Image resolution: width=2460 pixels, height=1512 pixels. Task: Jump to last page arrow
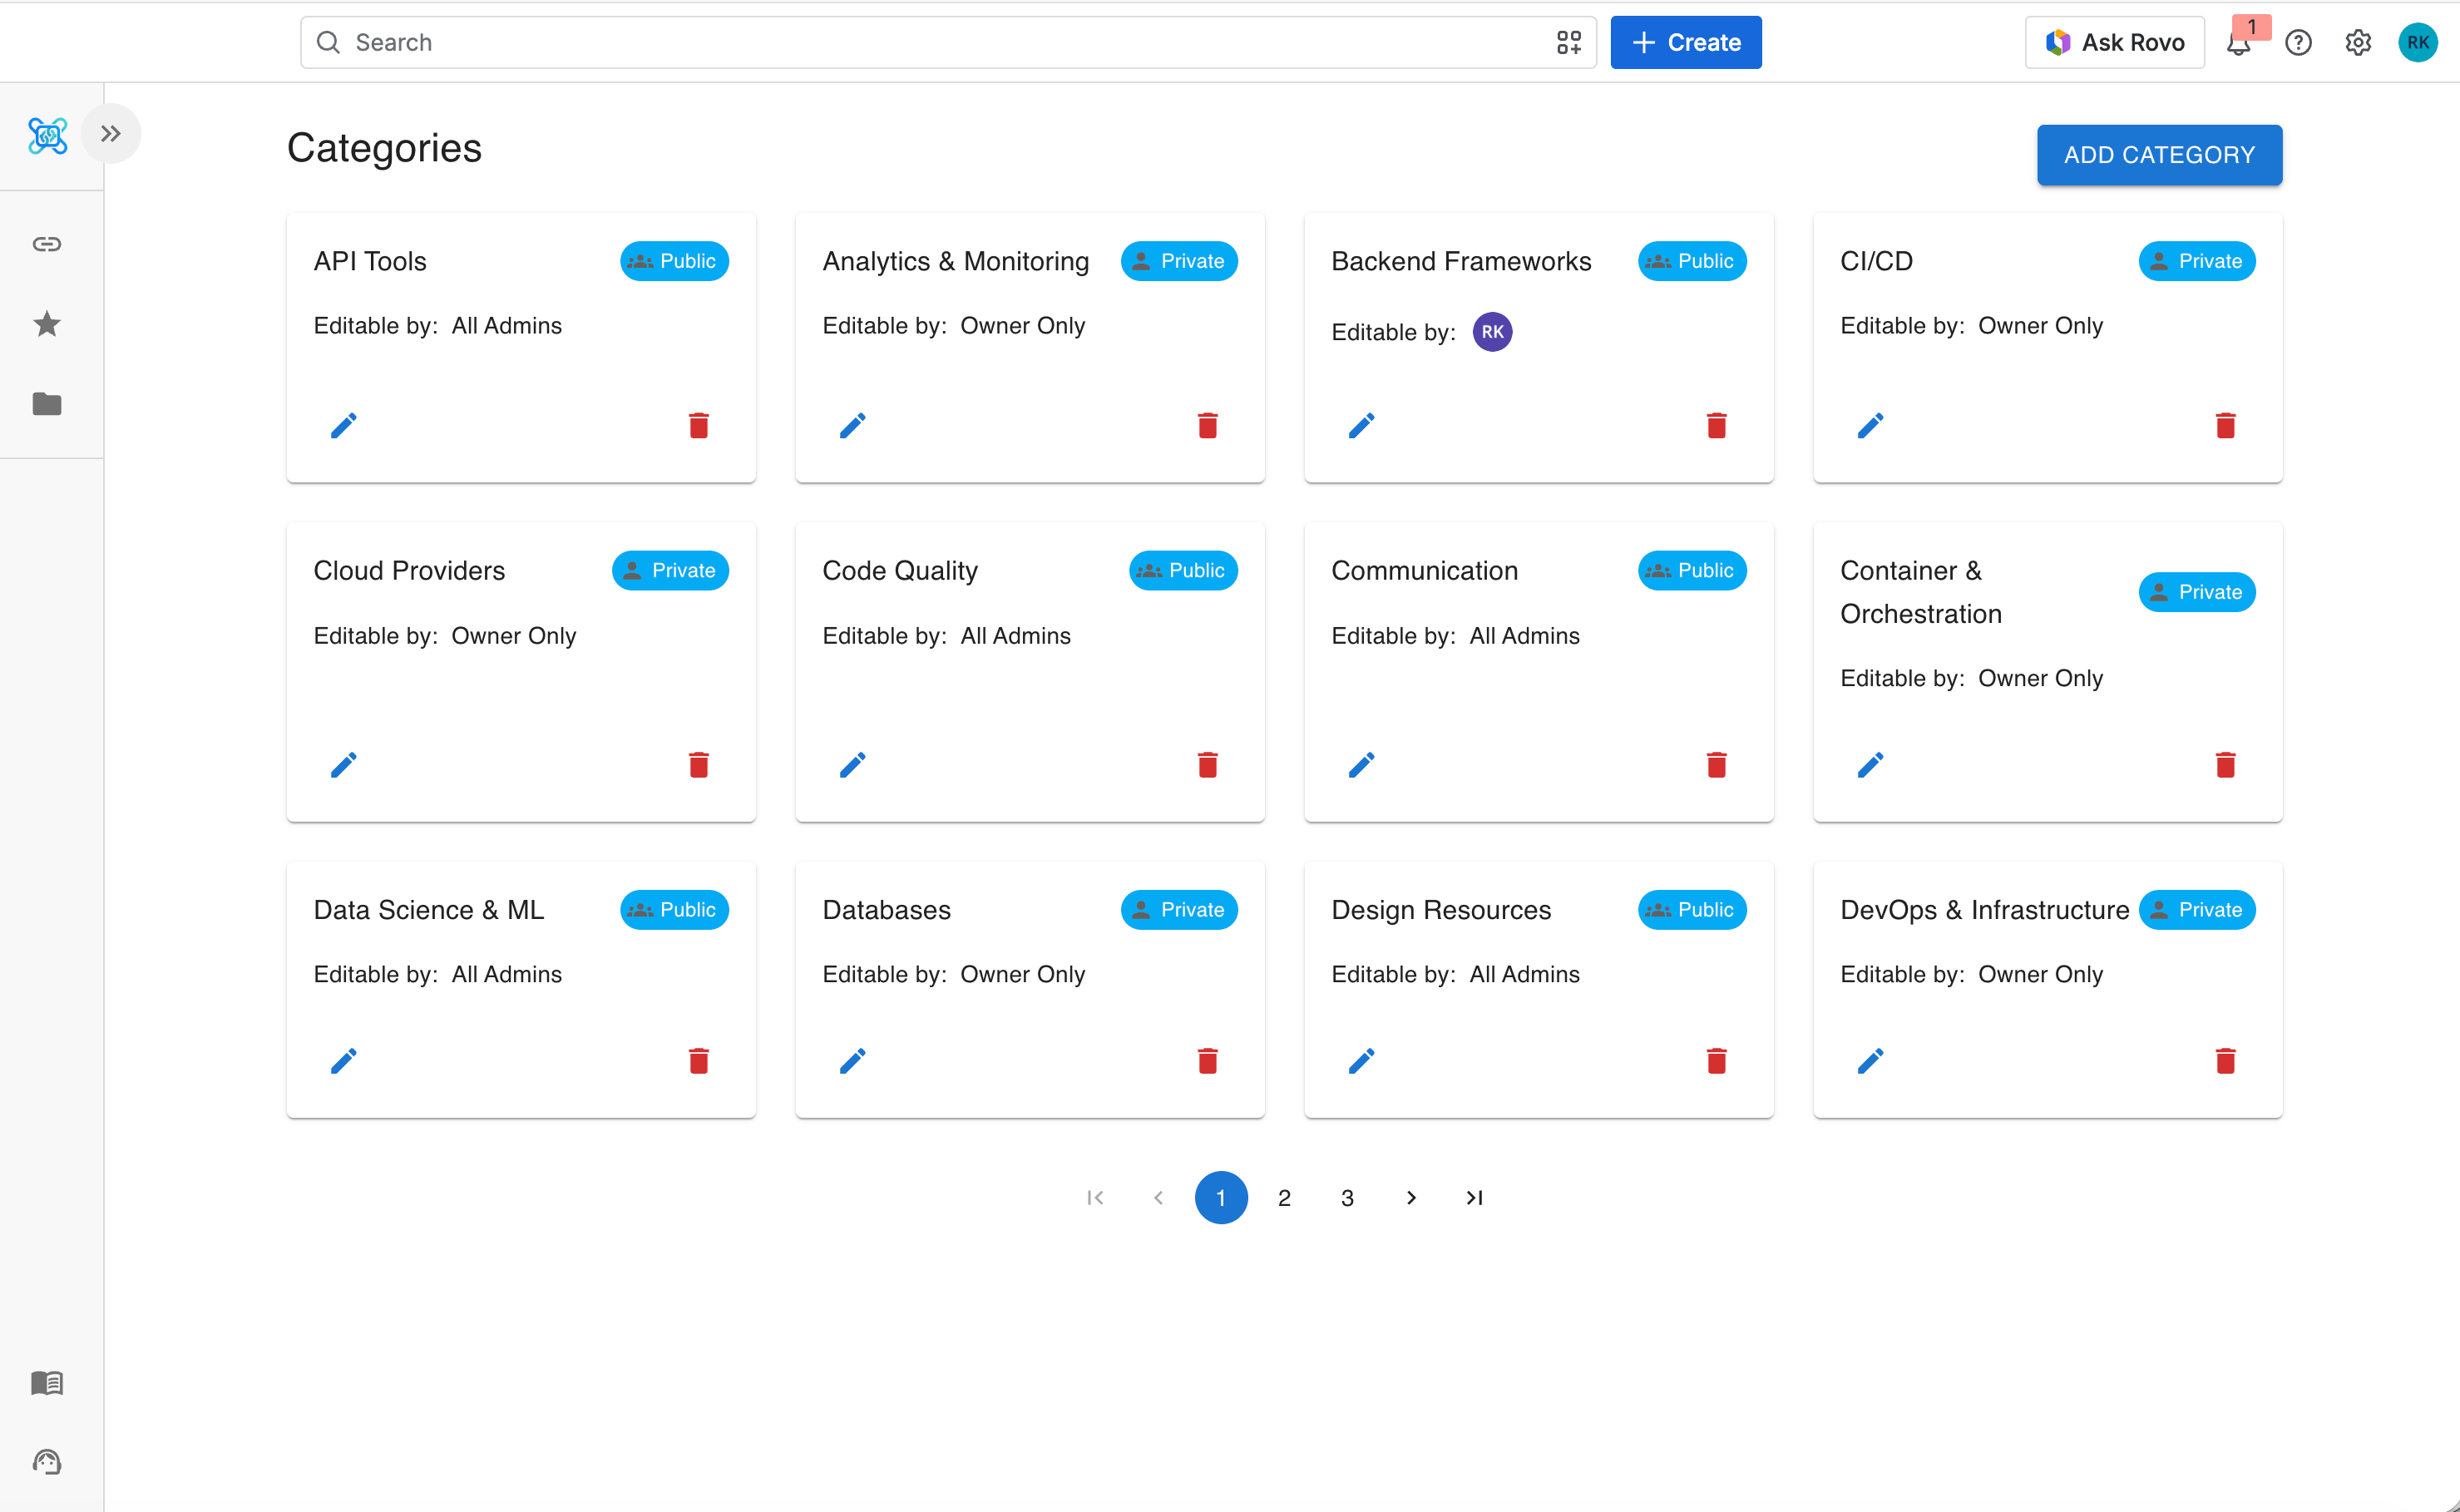(1474, 1197)
